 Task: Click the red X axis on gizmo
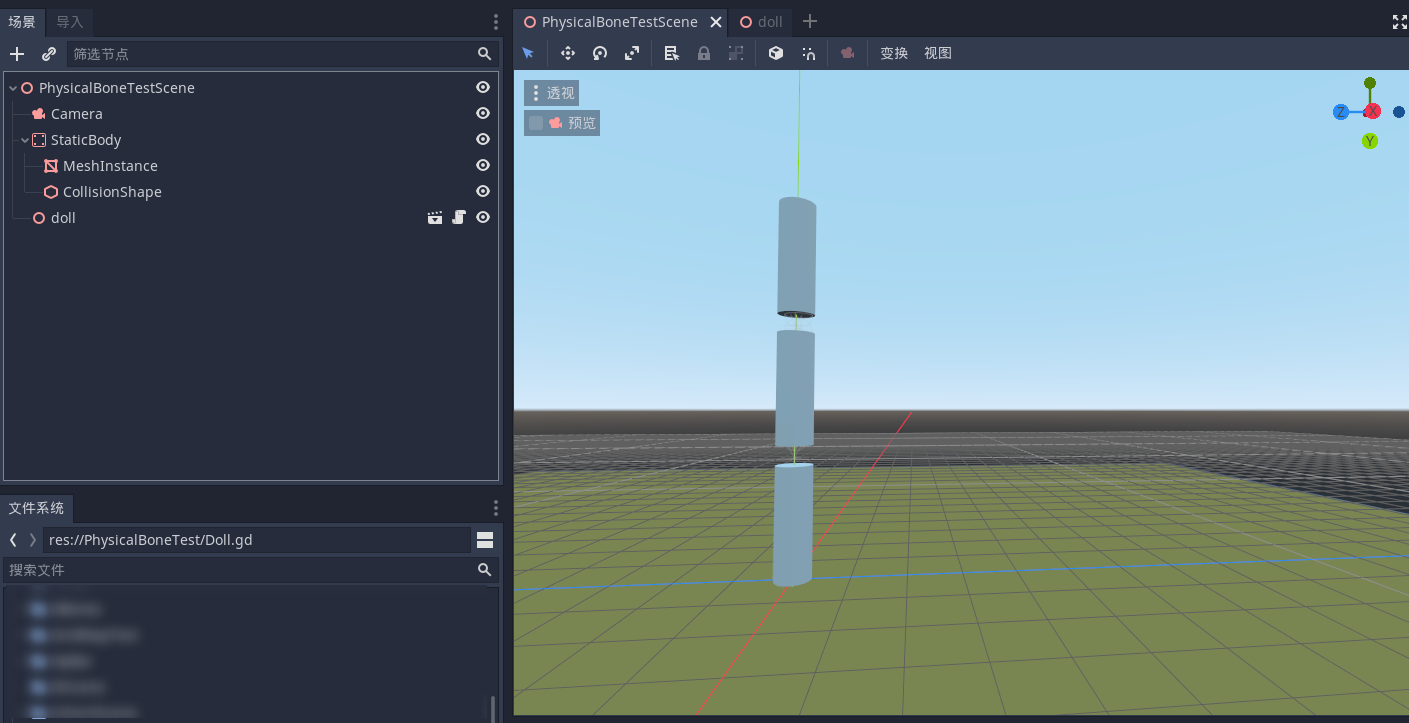[x=1373, y=111]
